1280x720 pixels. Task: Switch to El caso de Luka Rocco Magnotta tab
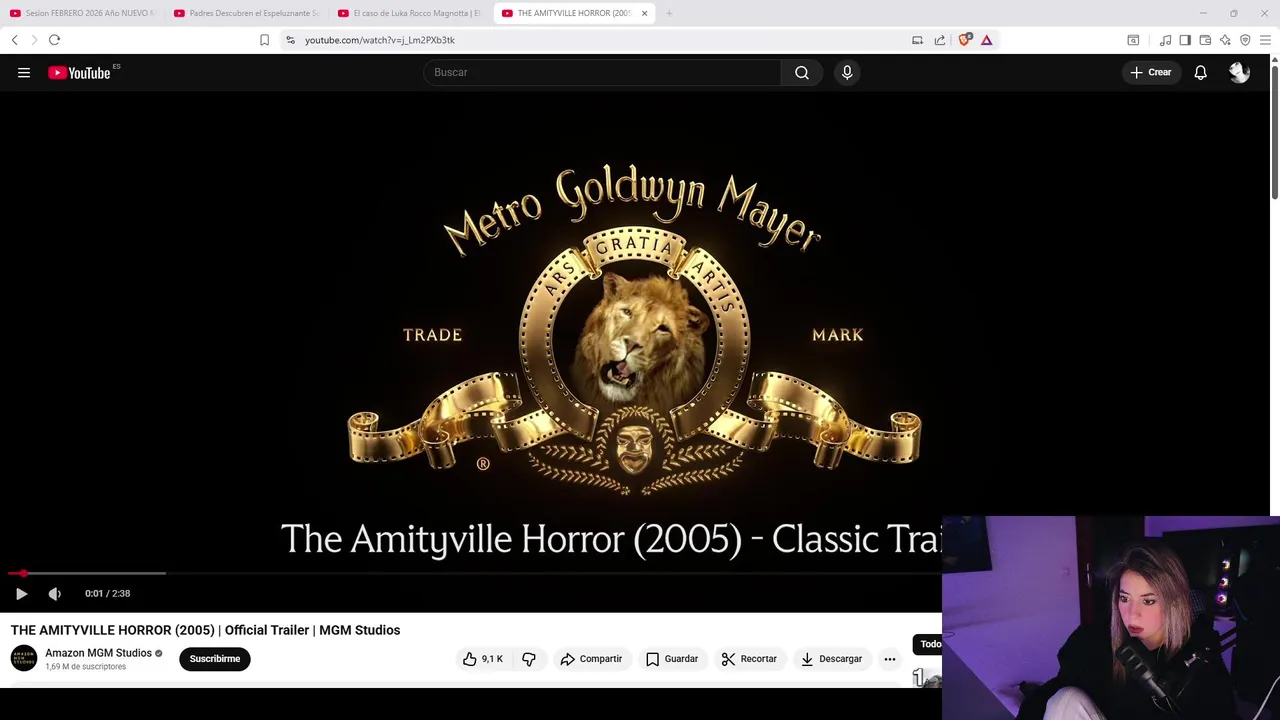[410, 13]
